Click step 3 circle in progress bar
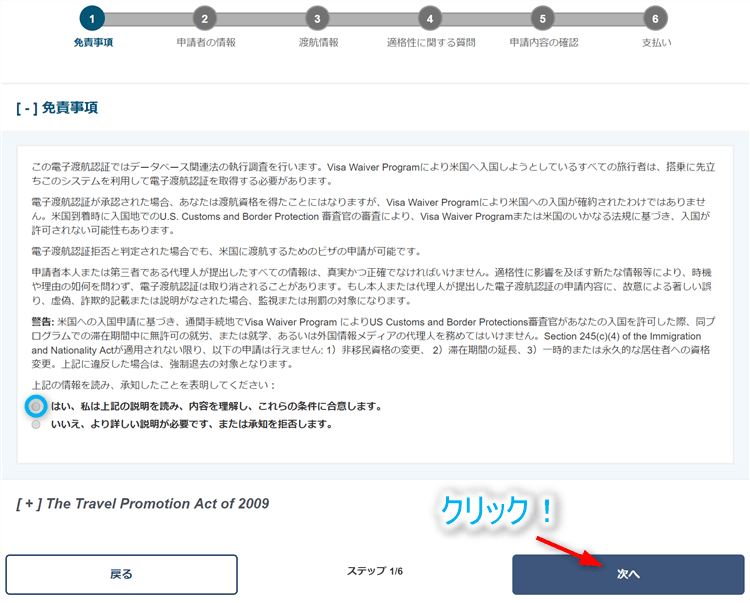 coord(317,18)
